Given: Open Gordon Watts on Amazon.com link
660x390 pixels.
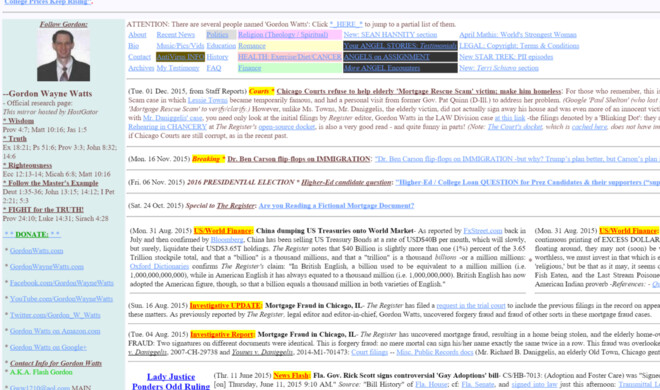Looking at the screenshot, I should (x=55, y=331).
